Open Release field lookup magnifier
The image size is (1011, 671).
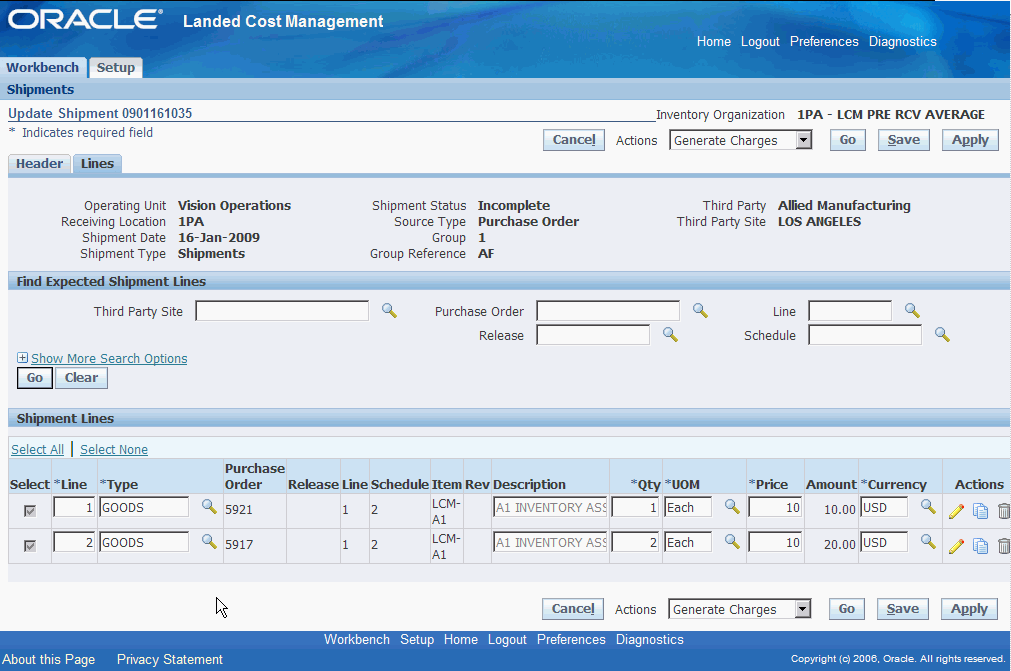click(670, 335)
